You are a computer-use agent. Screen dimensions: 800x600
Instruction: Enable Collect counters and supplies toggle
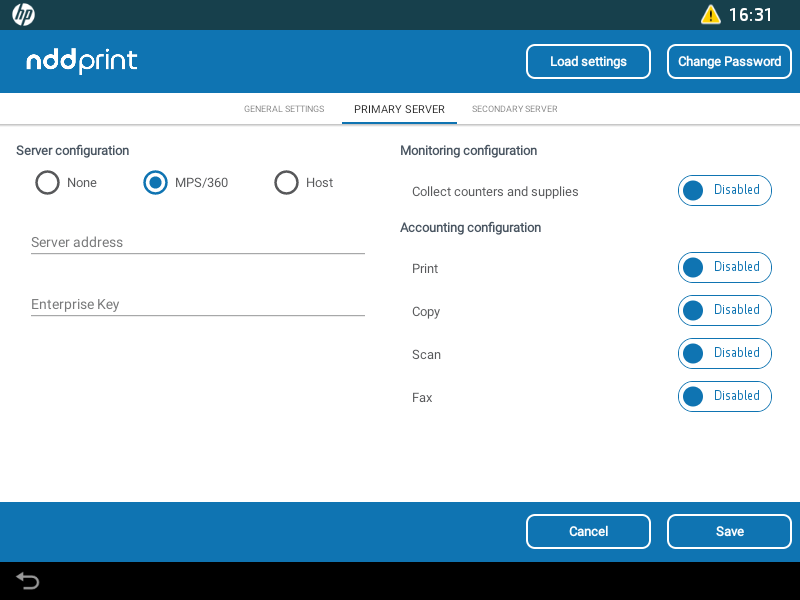724,190
